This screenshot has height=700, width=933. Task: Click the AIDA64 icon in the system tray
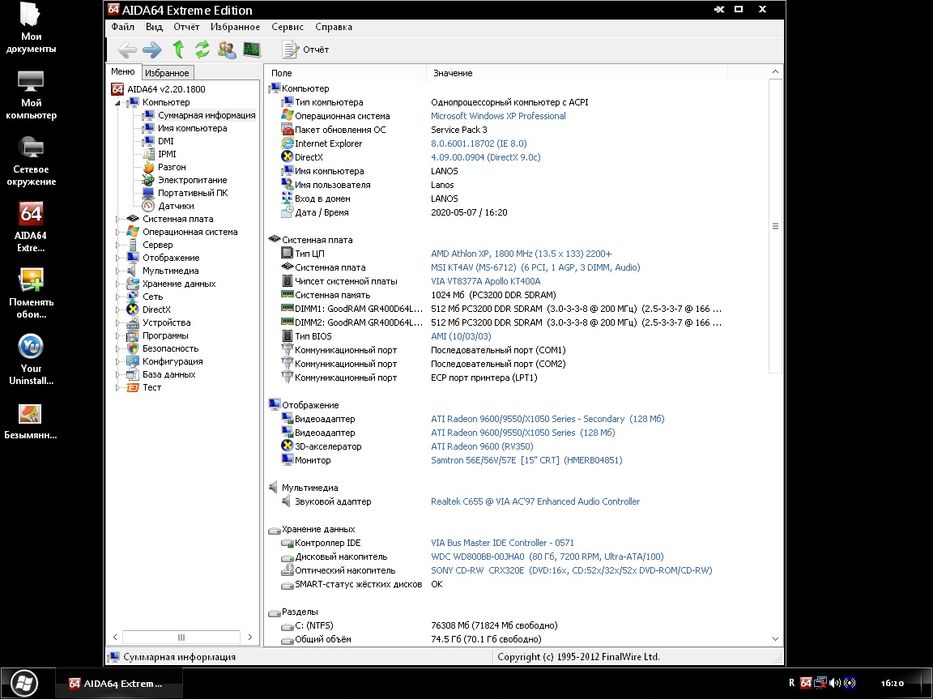[x=806, y=683]
